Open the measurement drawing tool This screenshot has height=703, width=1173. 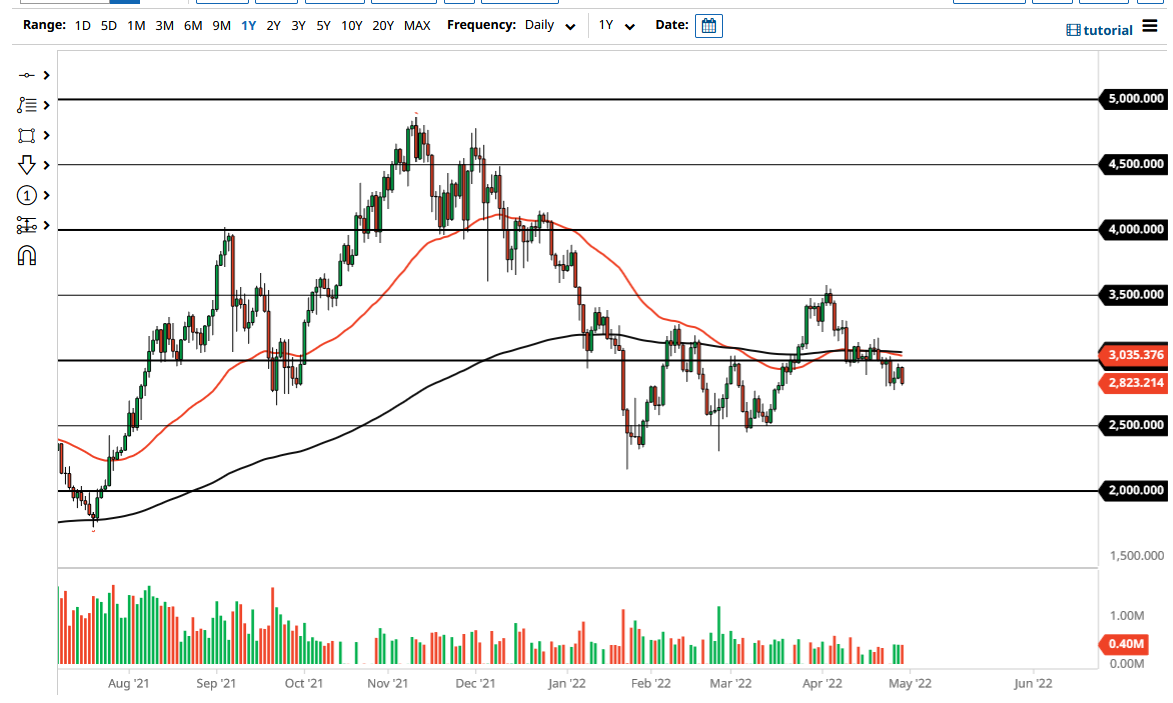27,225
